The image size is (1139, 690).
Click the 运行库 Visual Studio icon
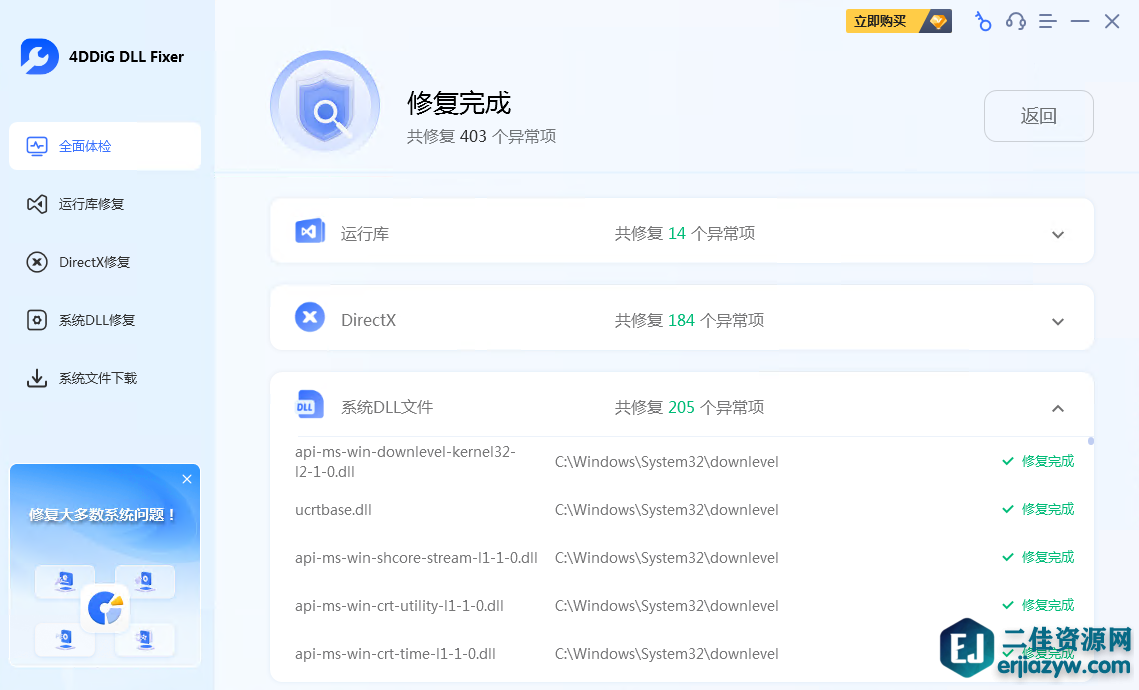pos(310,232)
